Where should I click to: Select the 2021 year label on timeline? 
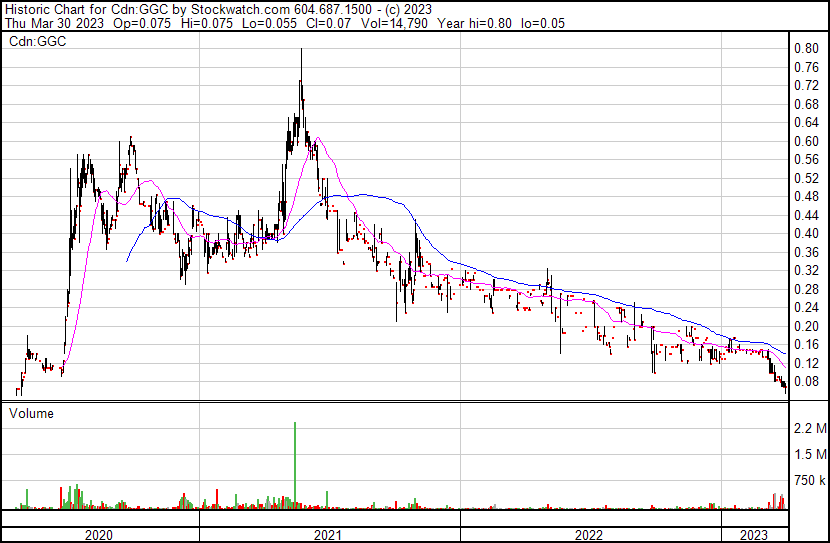tap(328, 535)
